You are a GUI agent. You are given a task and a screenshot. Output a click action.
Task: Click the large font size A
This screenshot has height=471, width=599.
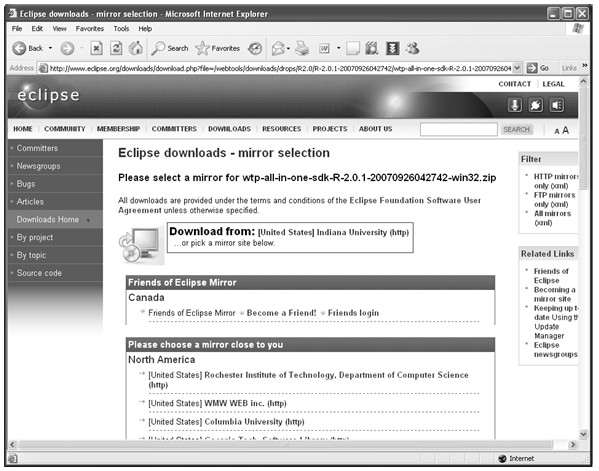pos(565,130)
